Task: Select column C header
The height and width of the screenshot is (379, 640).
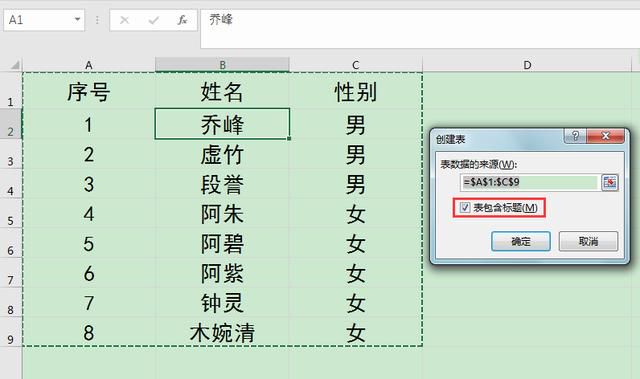Action: pos(356,65)
